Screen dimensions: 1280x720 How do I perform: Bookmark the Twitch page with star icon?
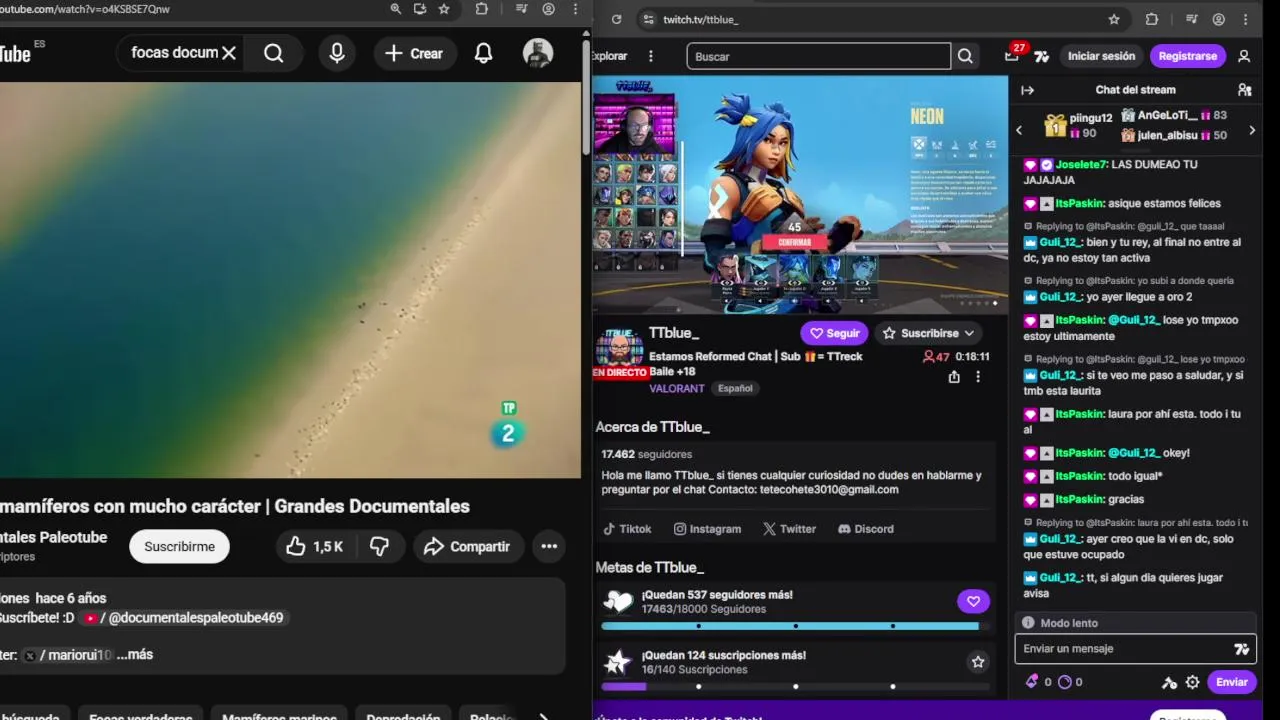[x=1114, y=19]
